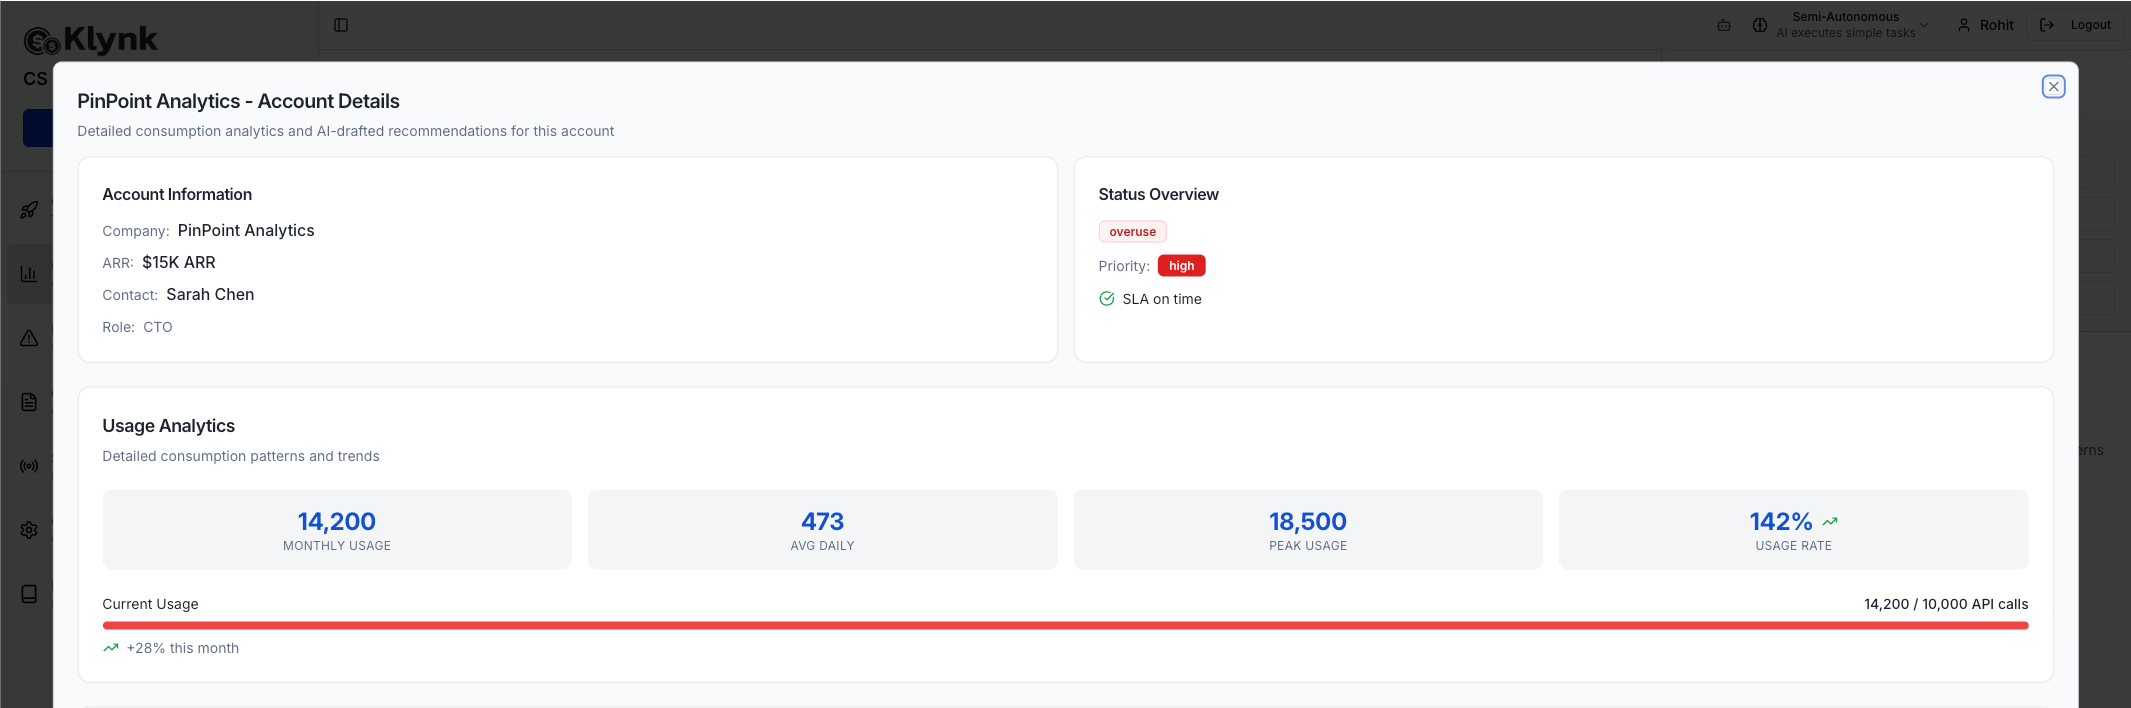2131x708 pixels.
Task: Click the Logout button
Action: pyautogui.click(x=2075, y=25)
